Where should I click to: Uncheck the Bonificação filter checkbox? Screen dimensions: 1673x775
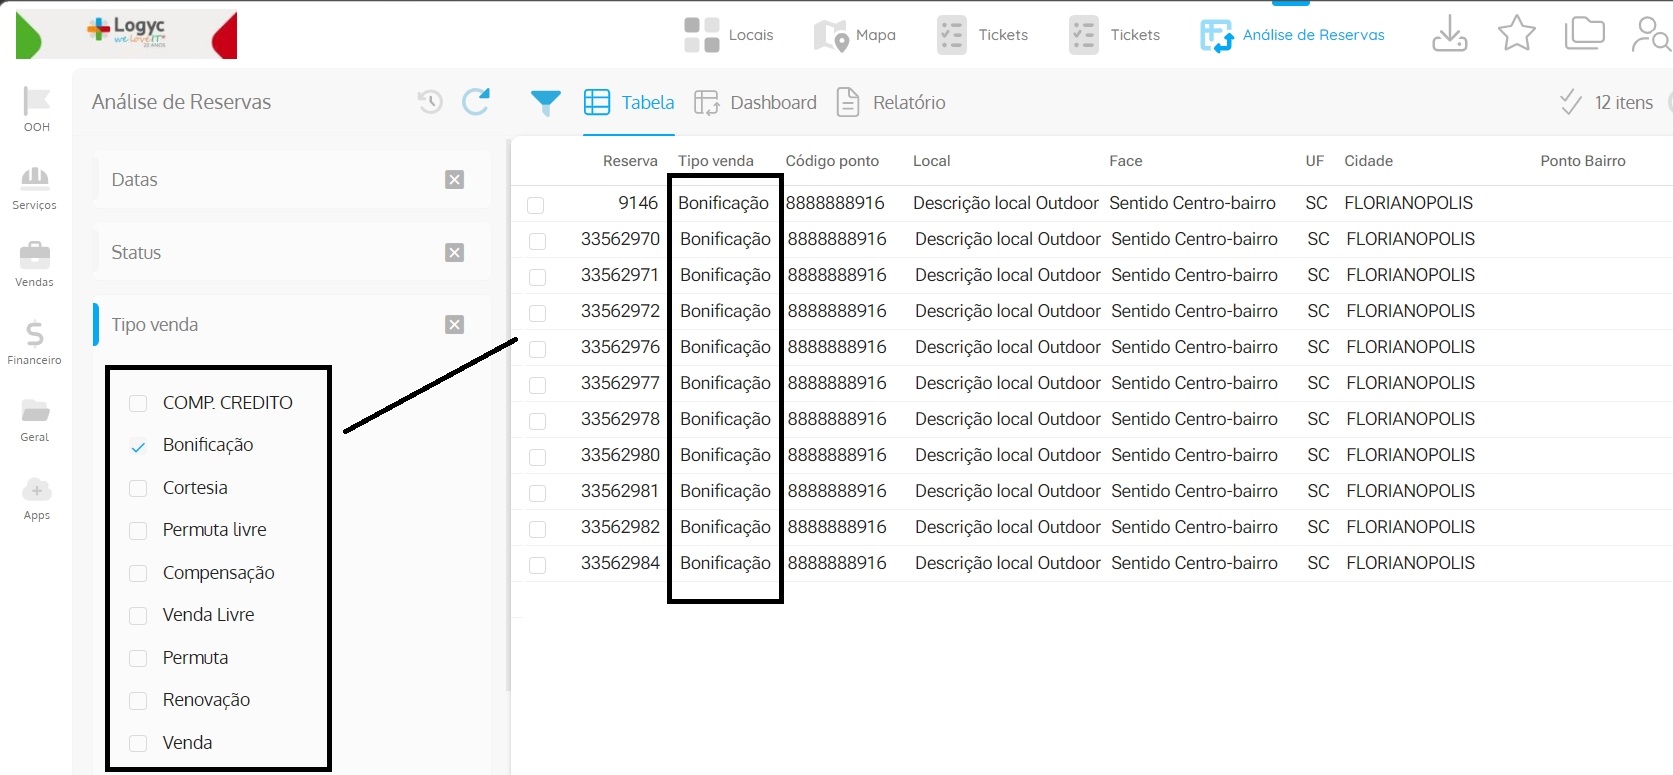(139, 446)
